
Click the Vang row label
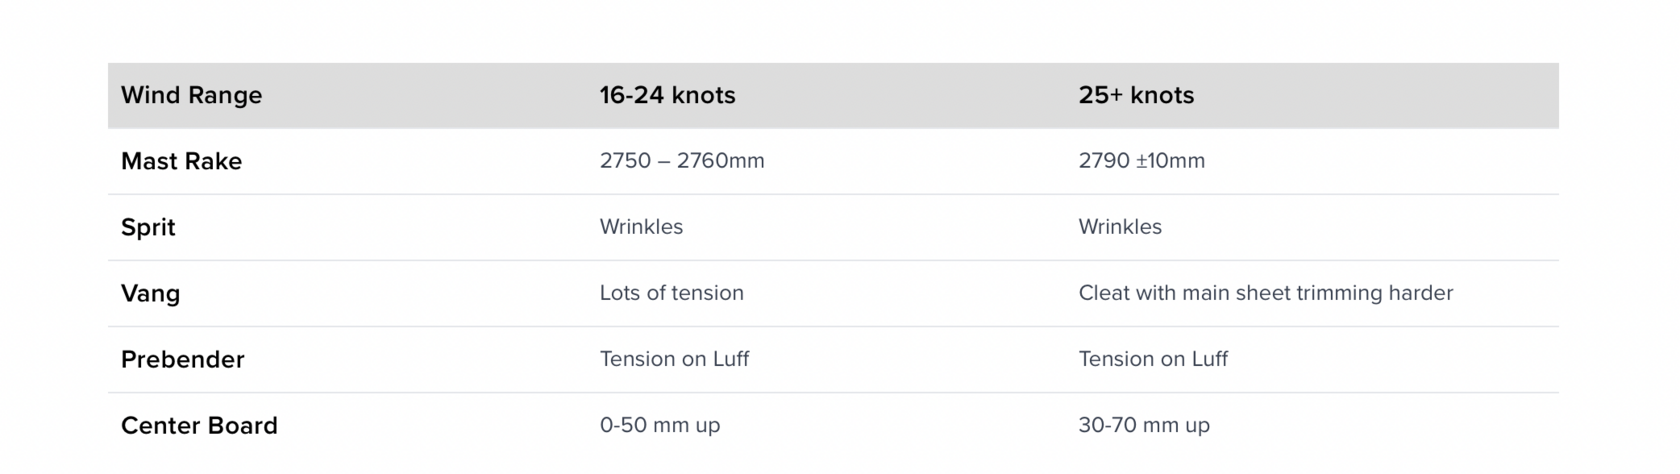(150, 294)
